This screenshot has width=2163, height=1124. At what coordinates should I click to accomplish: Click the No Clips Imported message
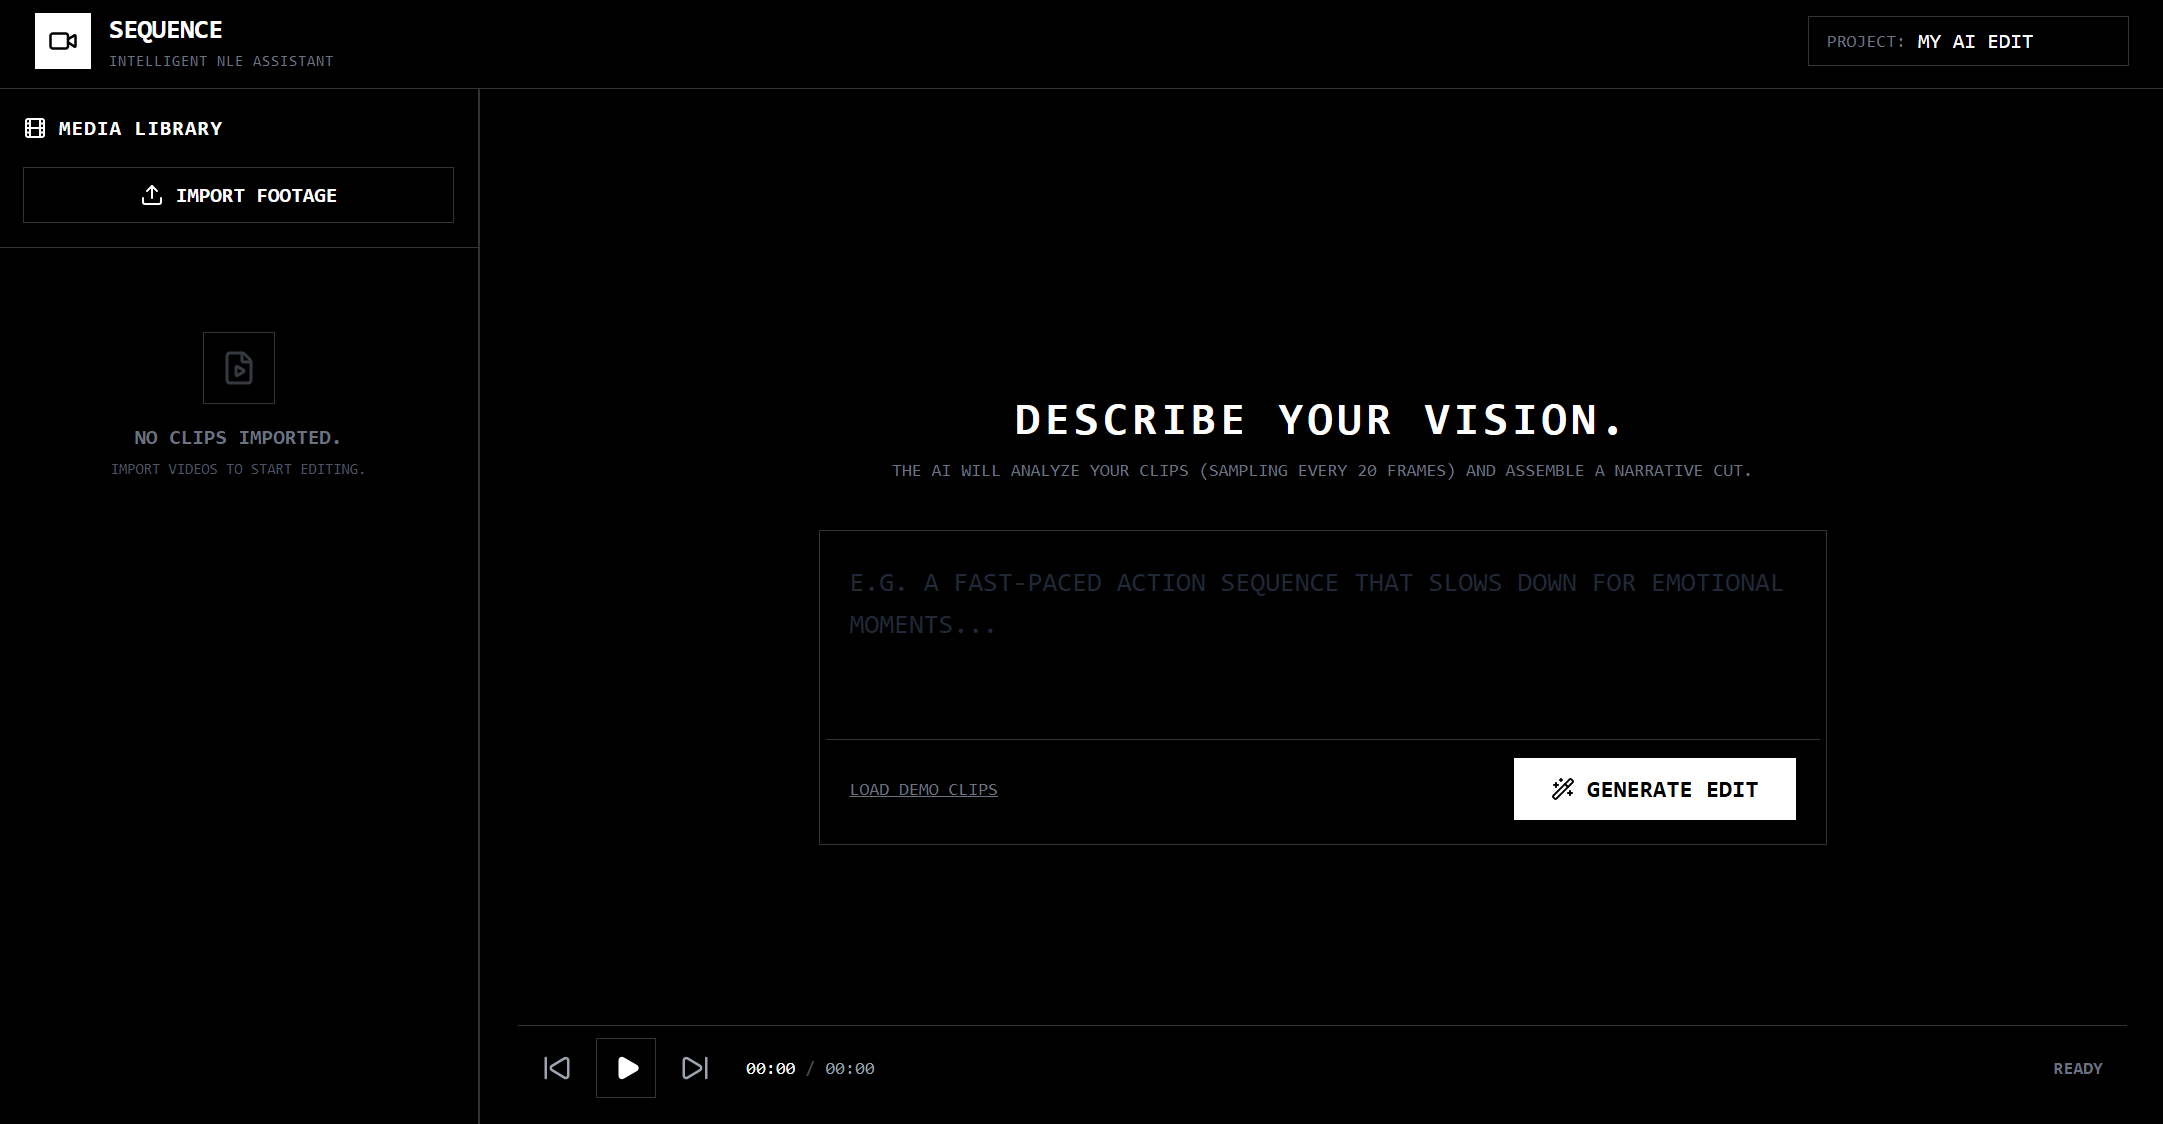(x=238, y=438)
